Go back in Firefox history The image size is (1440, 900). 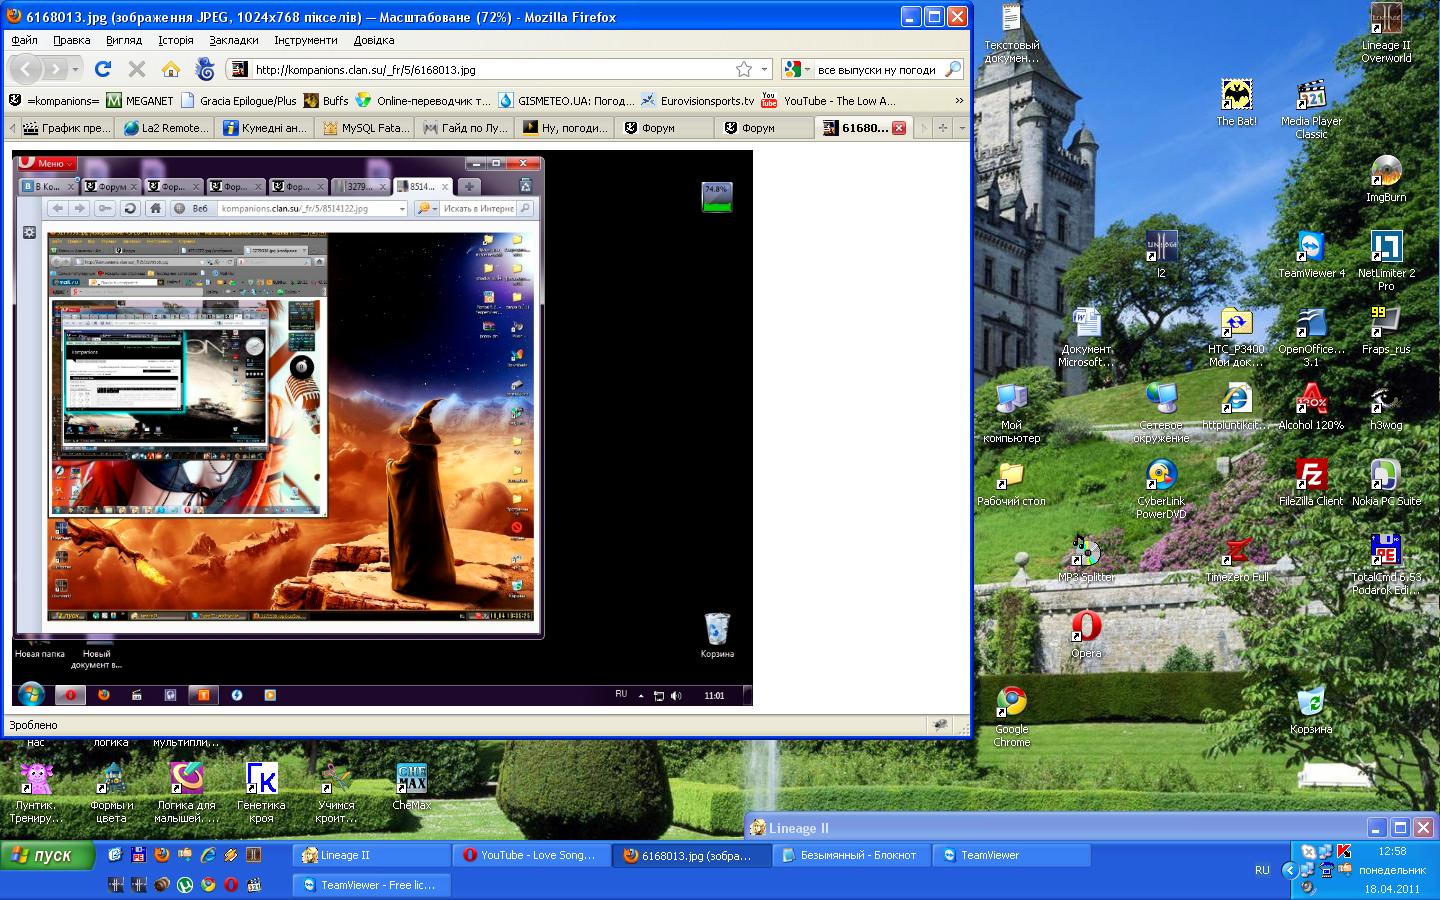(x=27, y=69)
